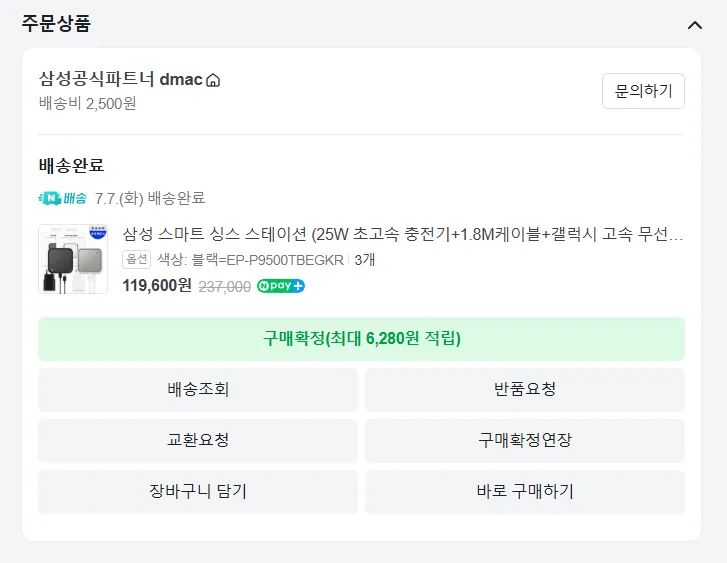Click the 삼성공식파트너 dmac seller name
The width and height of the screenshot is (727, 563).
click(x=121, y=79)
